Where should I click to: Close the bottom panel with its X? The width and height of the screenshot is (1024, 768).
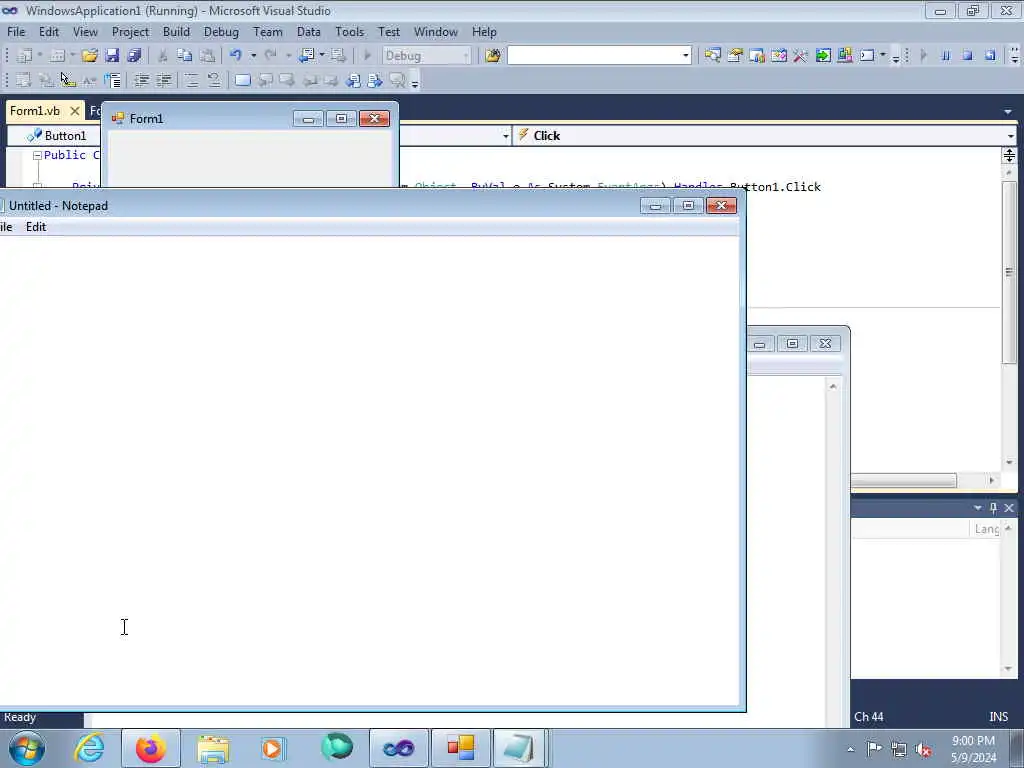click(x=1009, y=507)
